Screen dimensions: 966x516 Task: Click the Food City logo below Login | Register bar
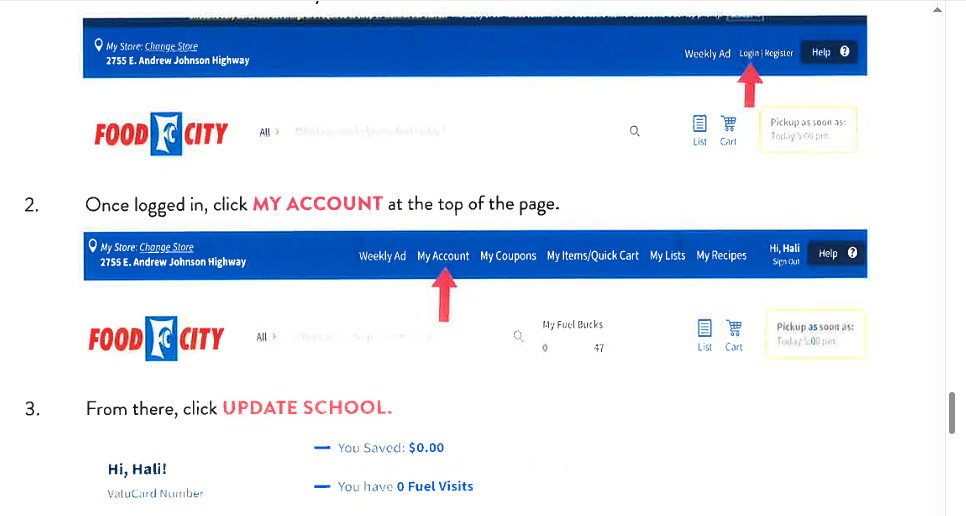coord(161,134)
